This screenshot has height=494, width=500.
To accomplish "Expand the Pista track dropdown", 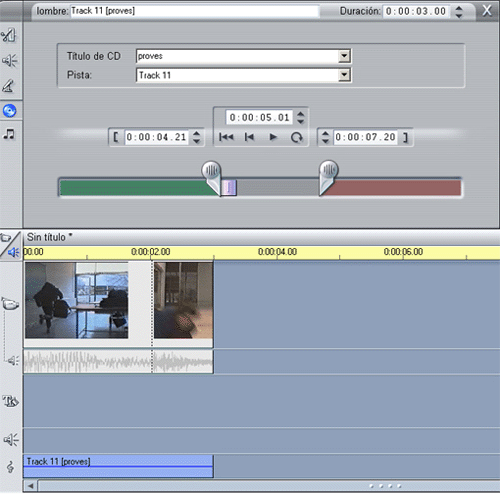I will pyautogui.click(x=344, y=75).
